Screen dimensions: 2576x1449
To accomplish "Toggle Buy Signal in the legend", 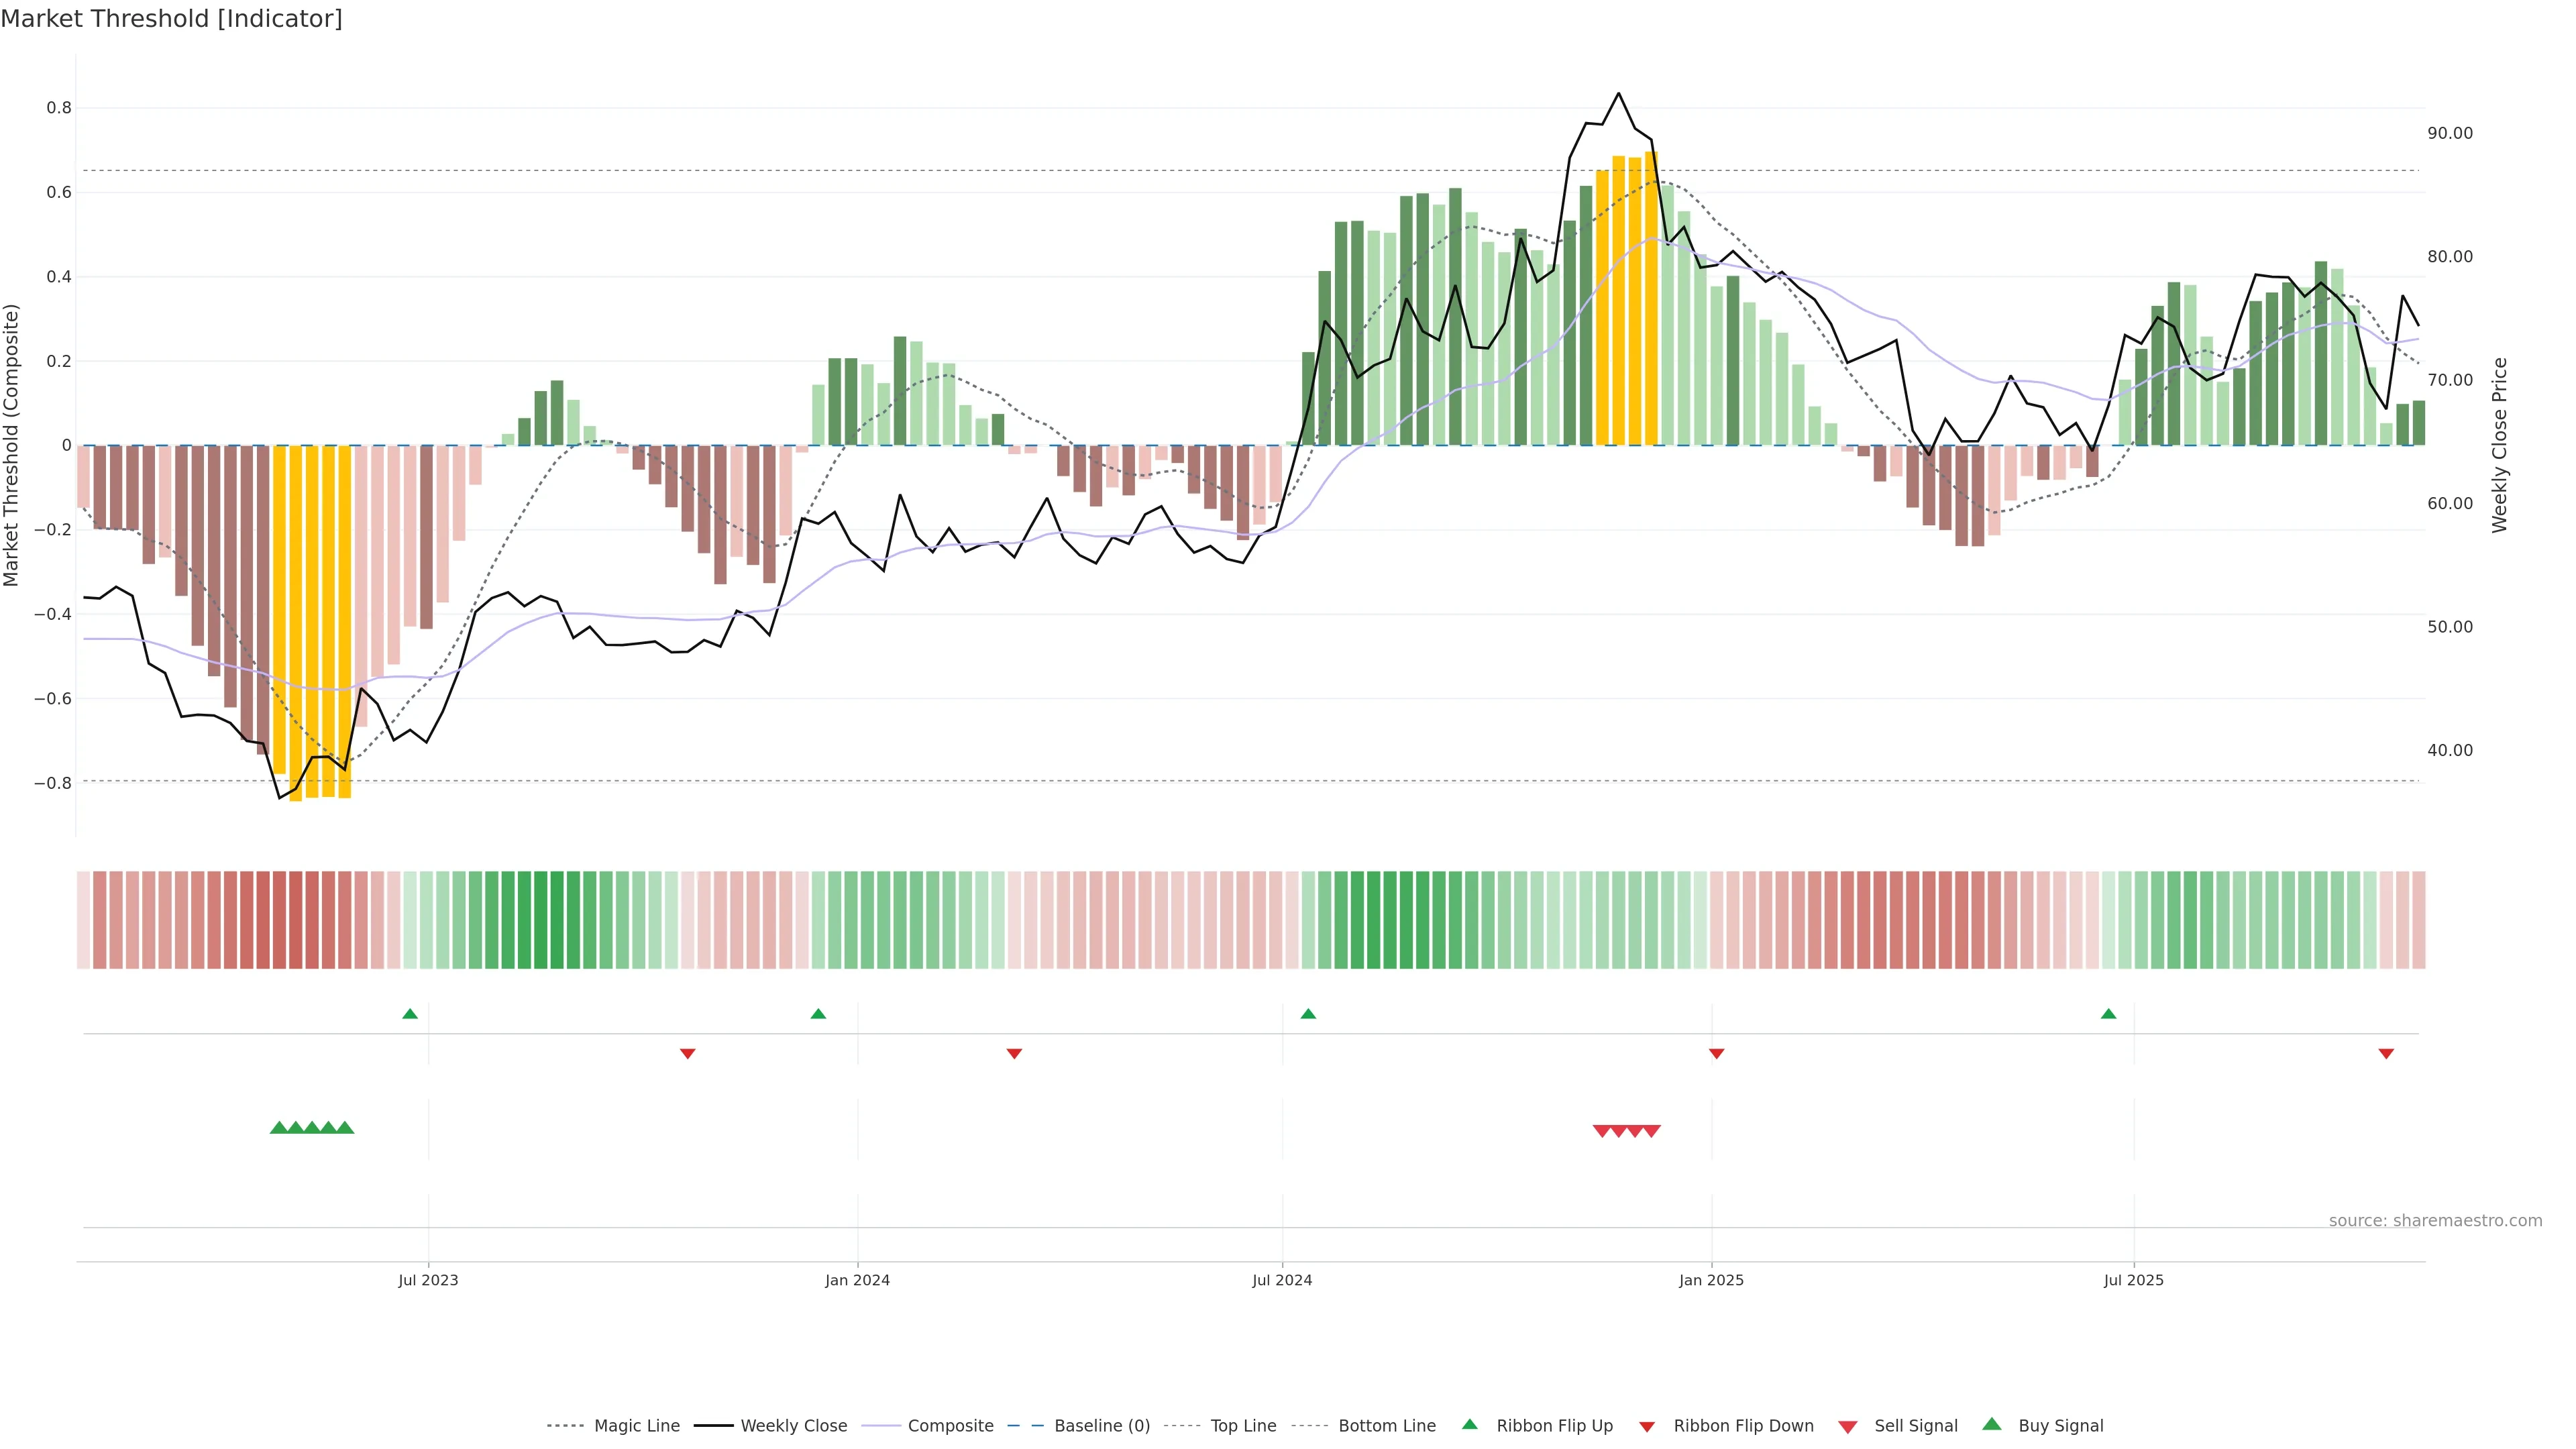I will (x=2060, y=1426).
